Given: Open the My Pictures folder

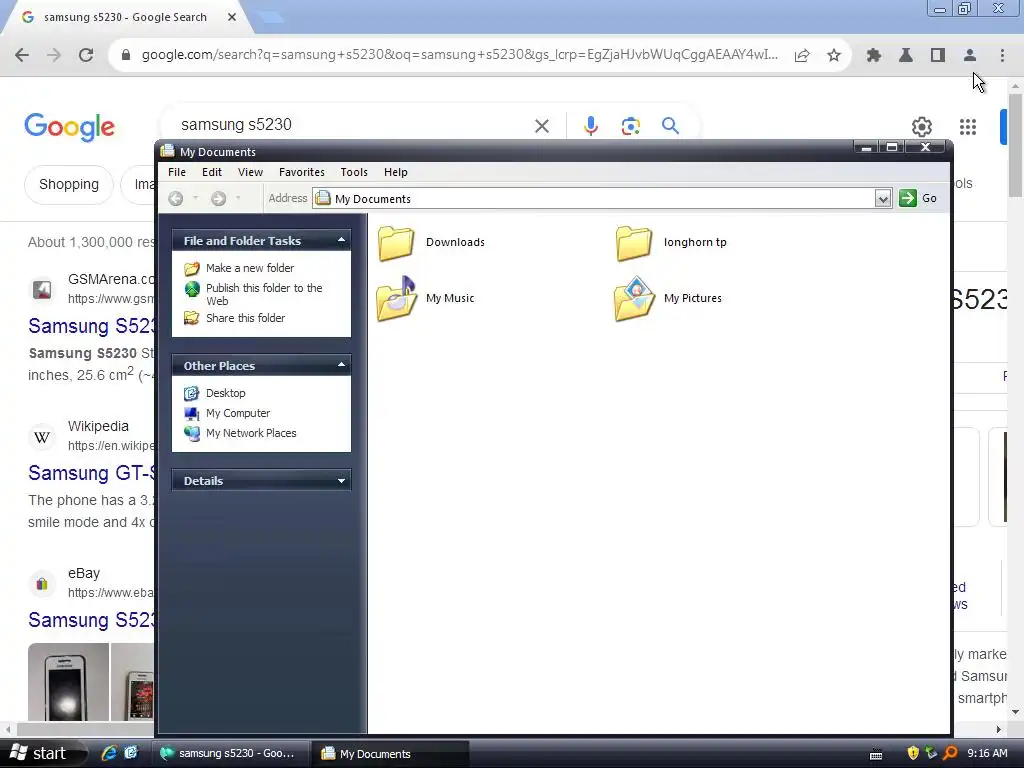Looking at the screenshot, I should coord(668,298).
